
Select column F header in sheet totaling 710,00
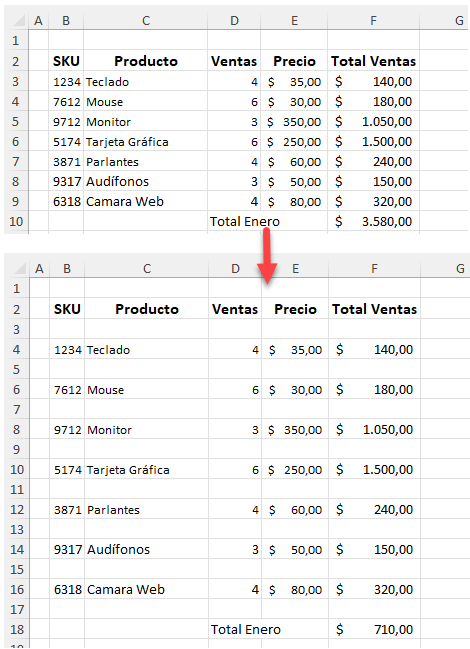point(374,269)
